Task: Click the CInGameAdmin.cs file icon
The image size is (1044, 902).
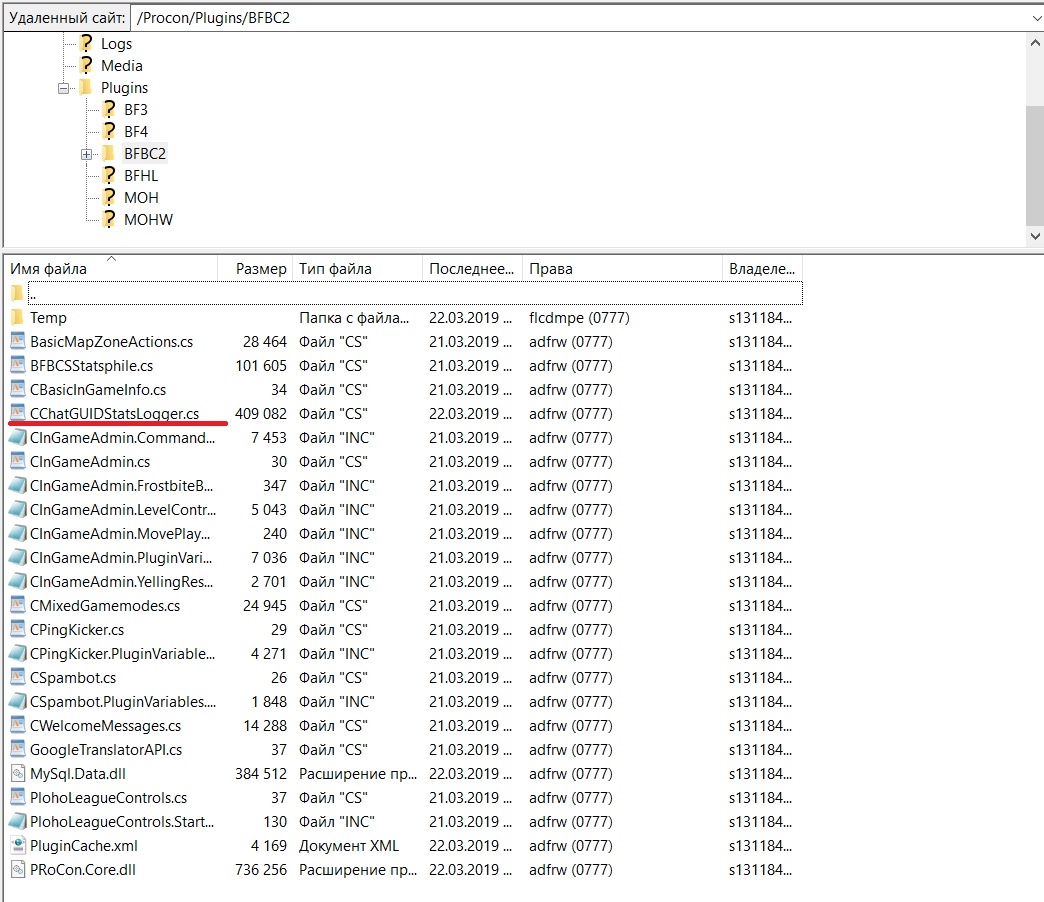Action: [x=18, y=461]
